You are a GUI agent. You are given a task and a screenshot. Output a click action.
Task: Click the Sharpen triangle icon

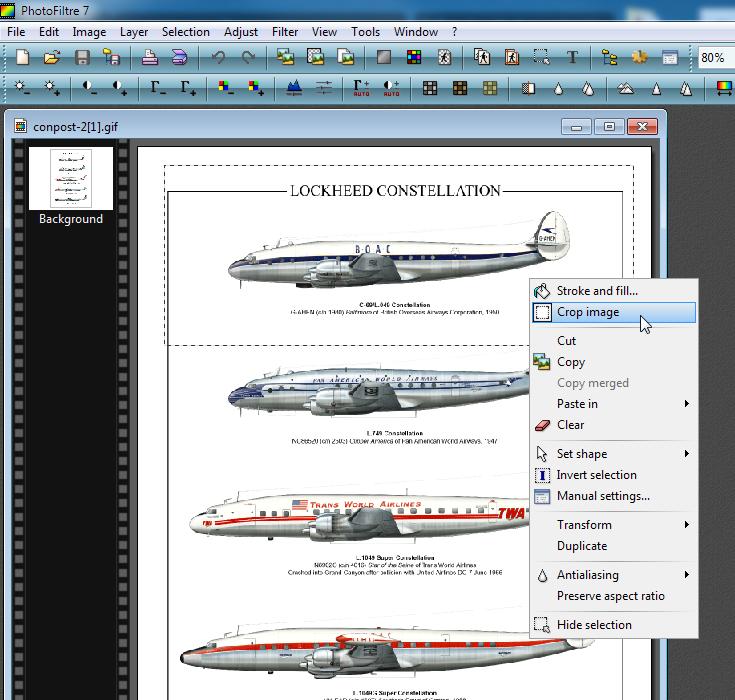click(x=656, y=88)
